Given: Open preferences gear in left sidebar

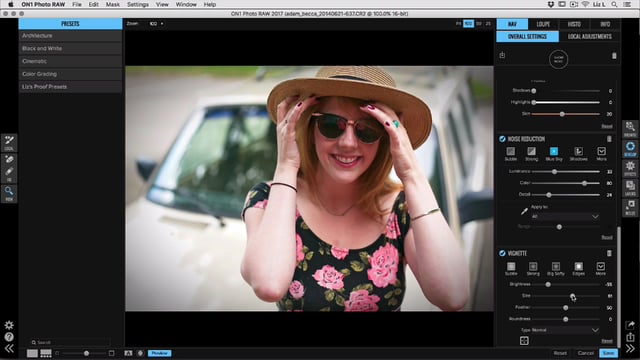Looking at the screenshot, I should (9, 325).
